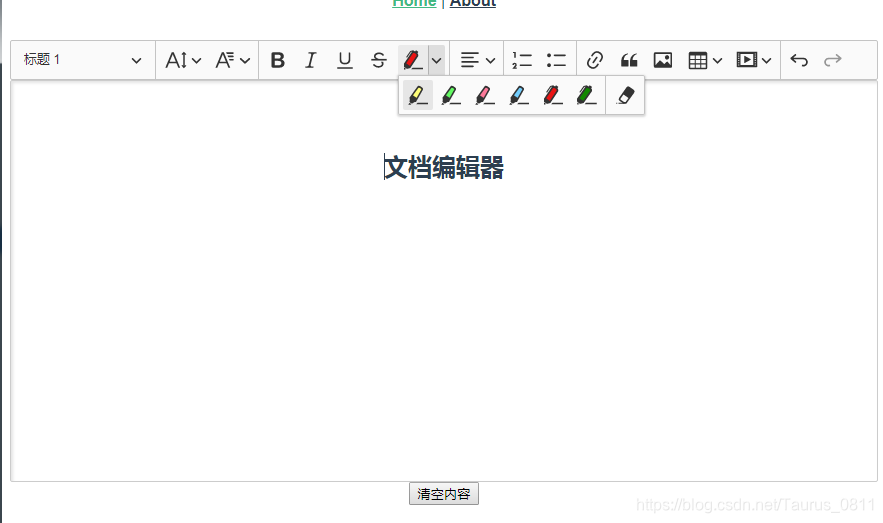This screenshot has width=883, height=523.
Task: Apply the red highlight marker button
Action: coord(413,60)
